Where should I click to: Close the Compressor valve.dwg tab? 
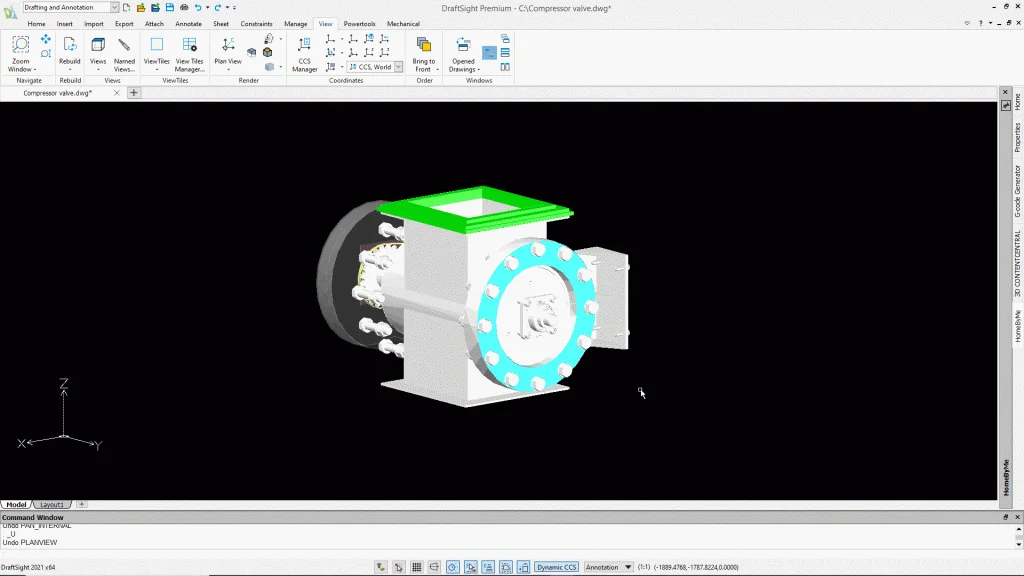[116, 93]
